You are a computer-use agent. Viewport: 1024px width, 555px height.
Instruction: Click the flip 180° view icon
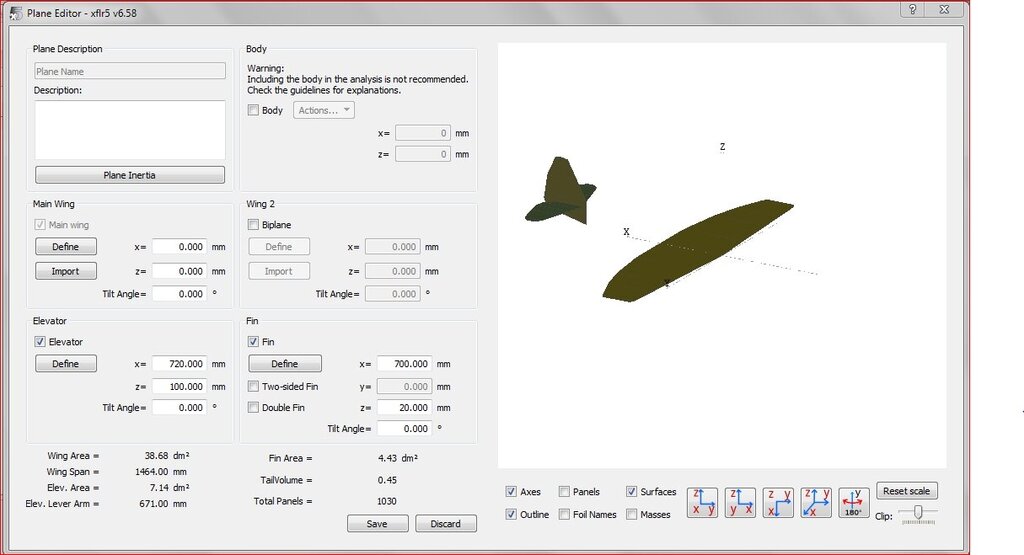(853, 502)
